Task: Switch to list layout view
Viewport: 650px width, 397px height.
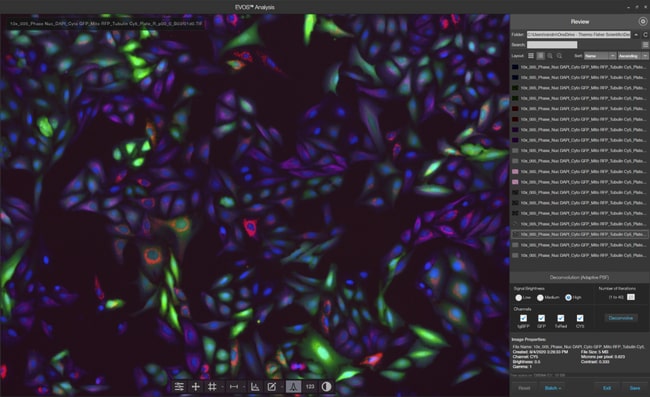Action: coord(531,56)
